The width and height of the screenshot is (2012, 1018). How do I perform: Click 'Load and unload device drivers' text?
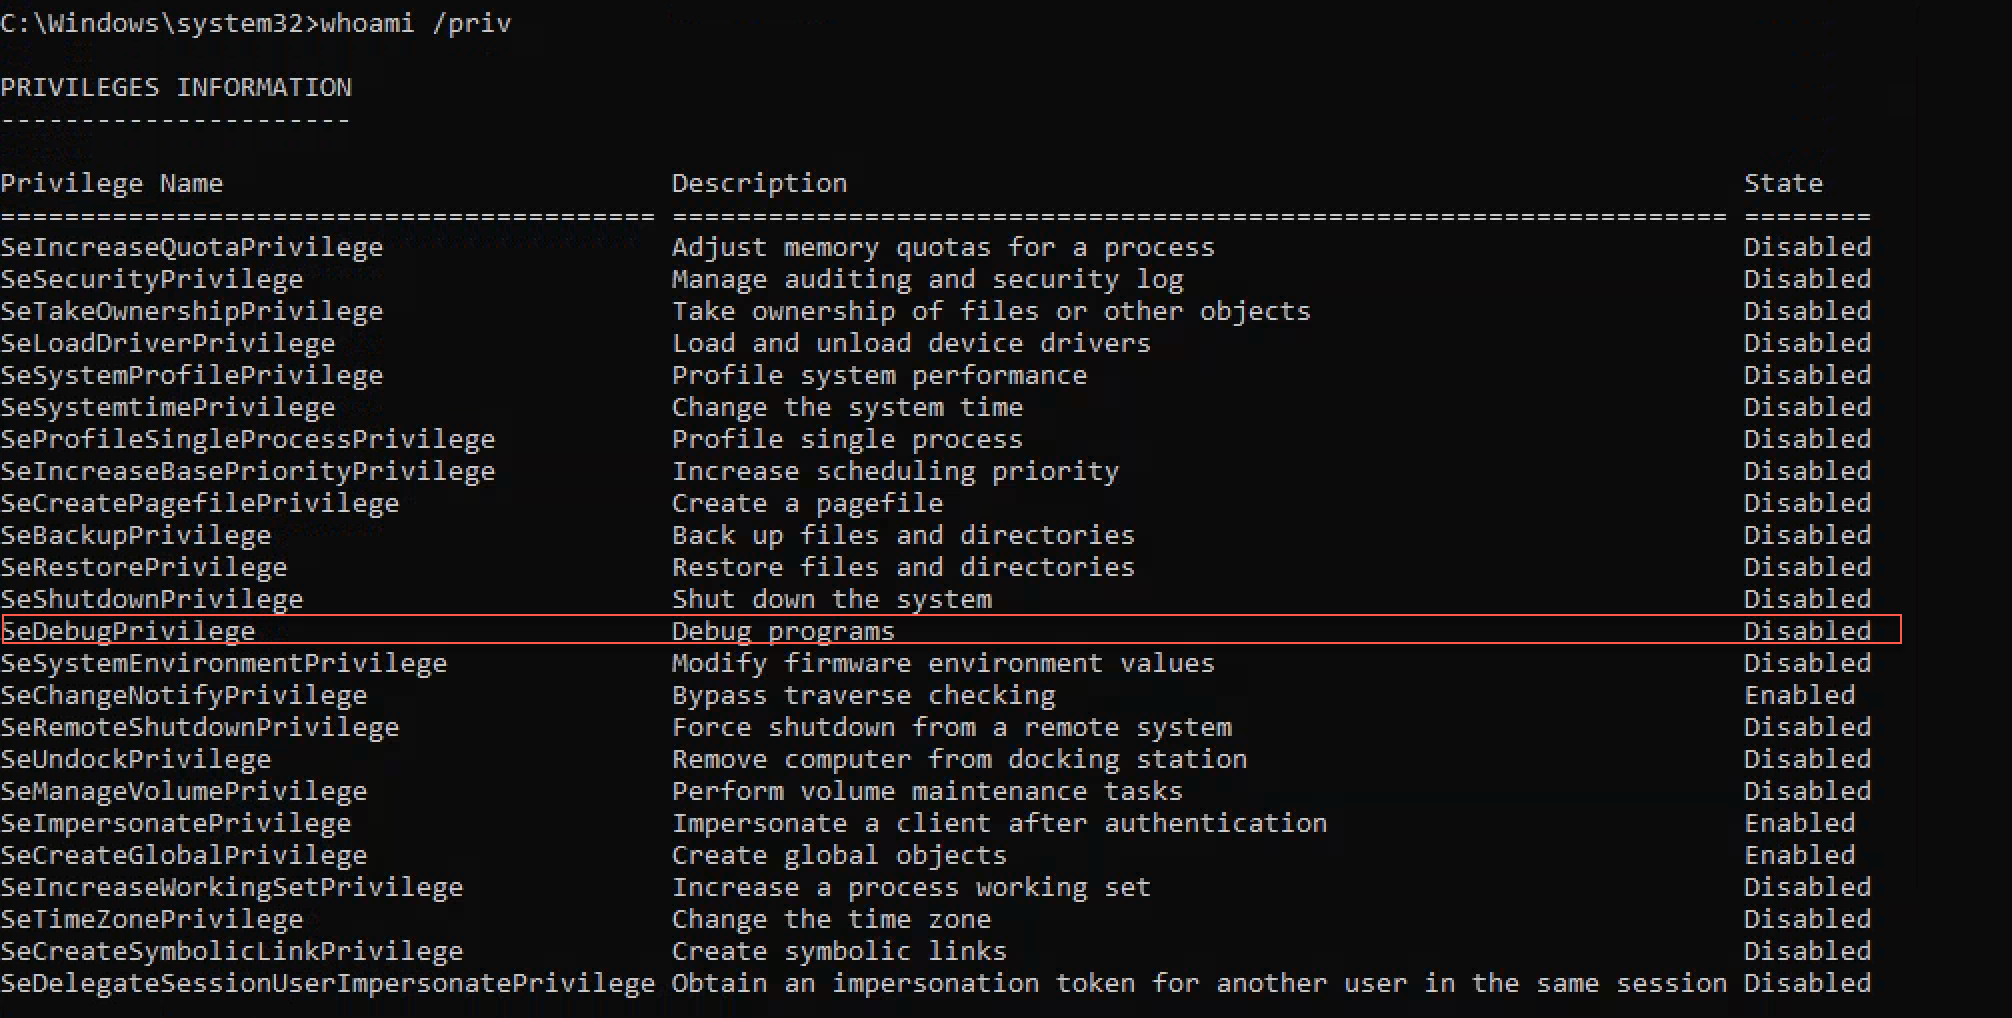(x=911, y=344)
